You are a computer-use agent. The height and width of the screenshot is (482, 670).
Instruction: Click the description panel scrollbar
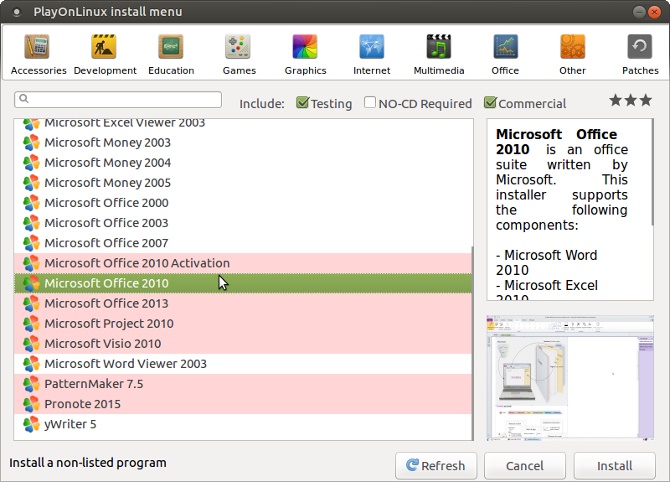(652, 172)
